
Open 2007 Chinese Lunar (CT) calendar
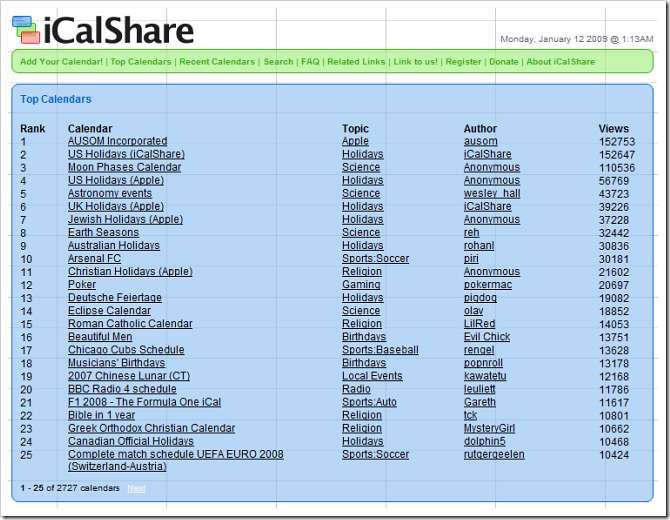tap(129, 376)
